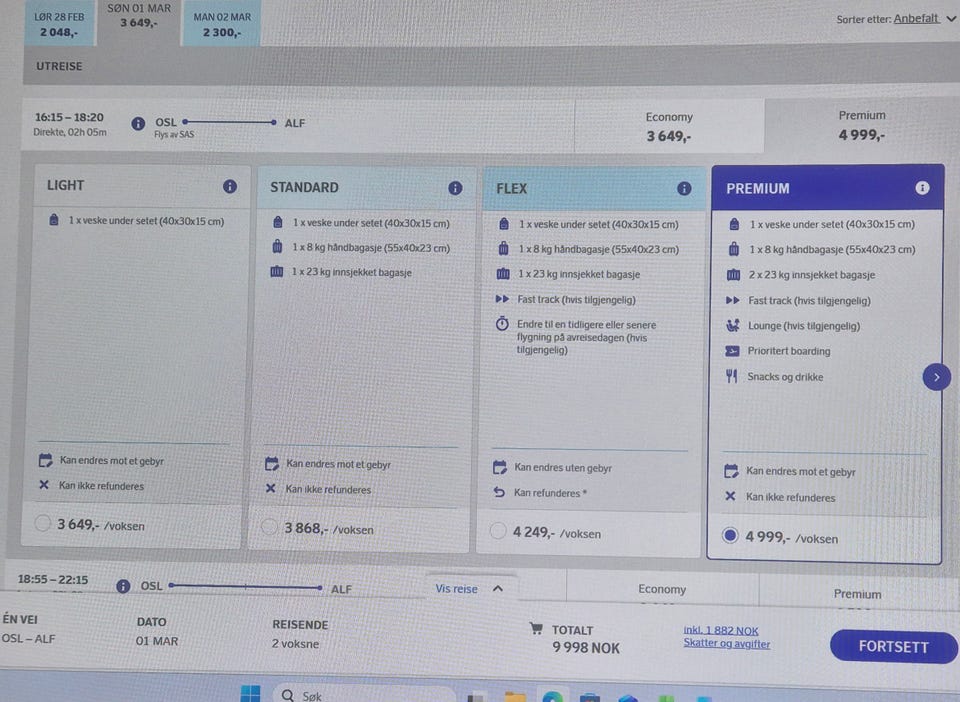Click stopwatch icon for change flight in FLEX

point(502,324)
